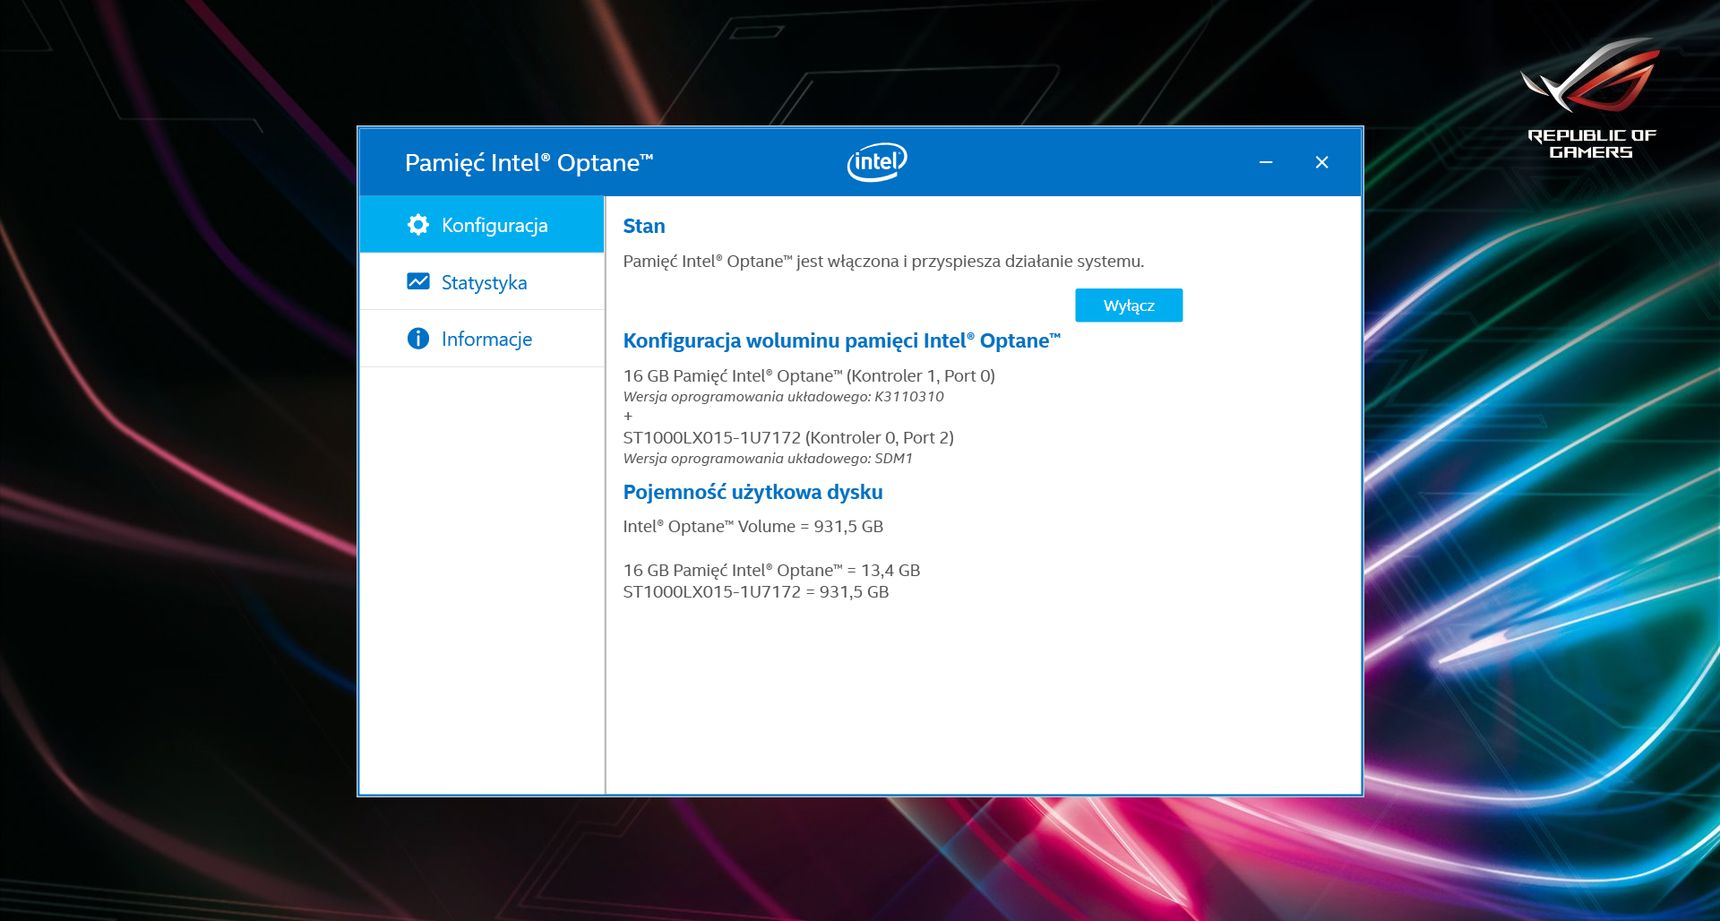Click the Optane Volume = 931,5 GB line
Screen dimensions: 1720x921
pos(753,527)
